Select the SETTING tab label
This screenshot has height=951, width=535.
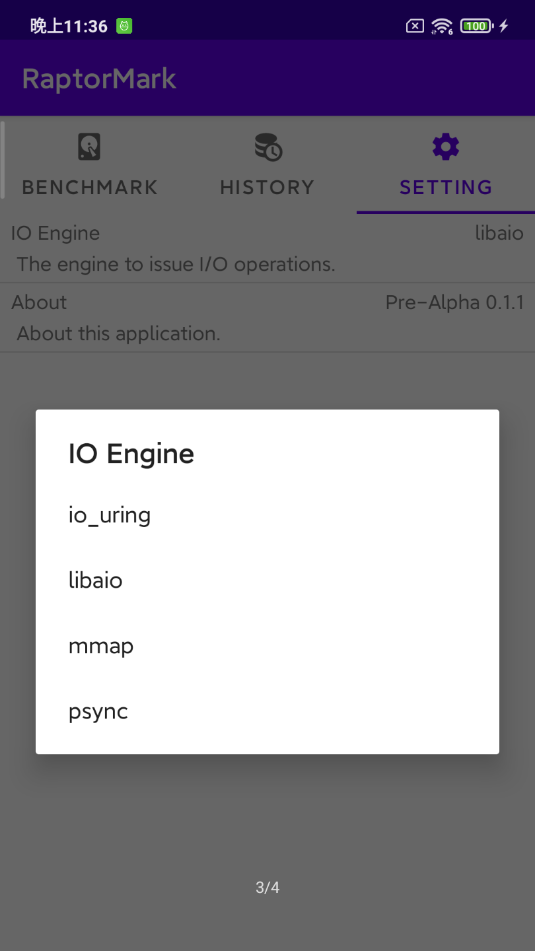coord(446,187)
